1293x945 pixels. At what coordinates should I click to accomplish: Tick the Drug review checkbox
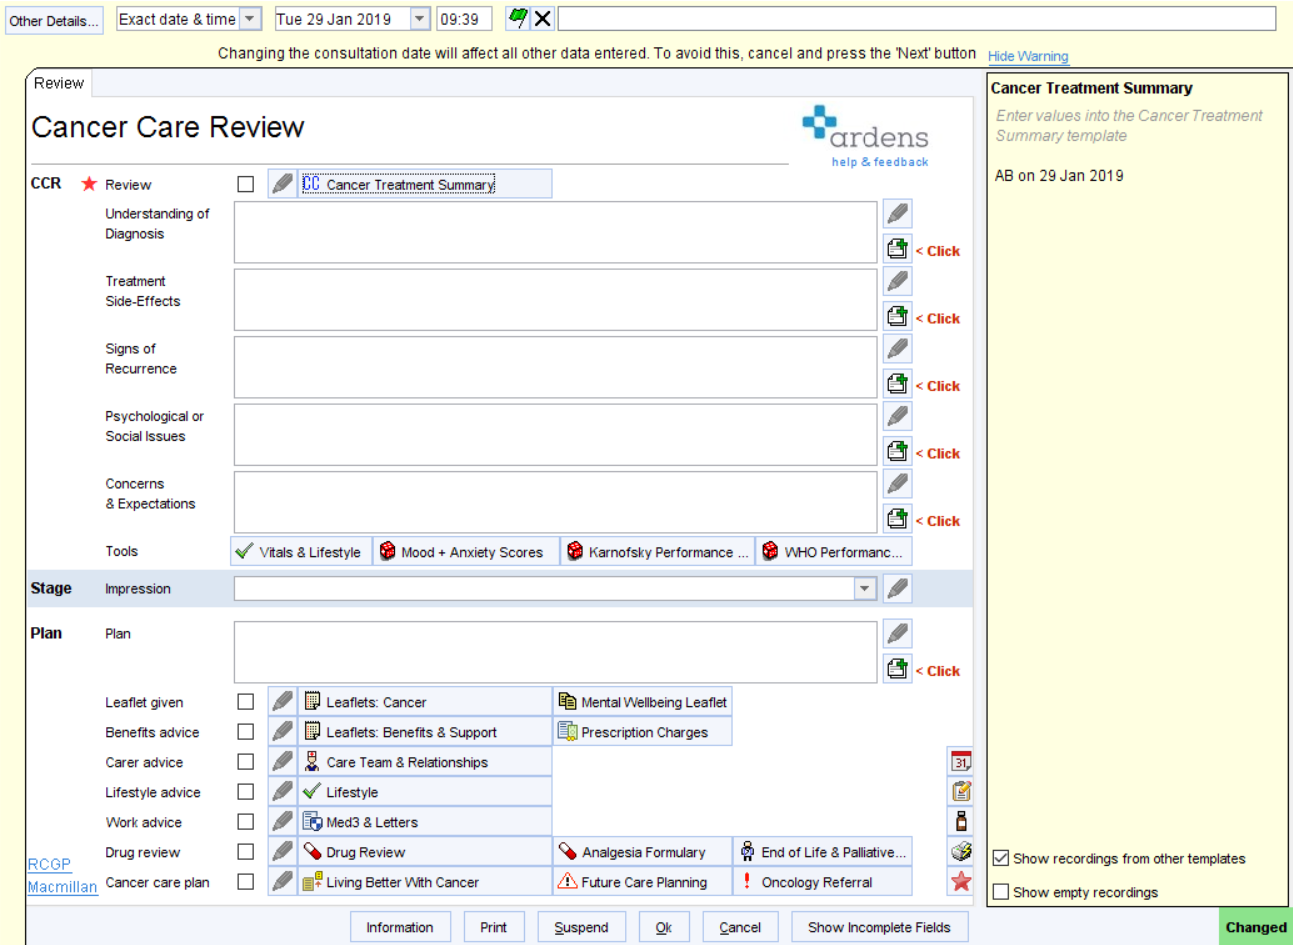(245, 851)
